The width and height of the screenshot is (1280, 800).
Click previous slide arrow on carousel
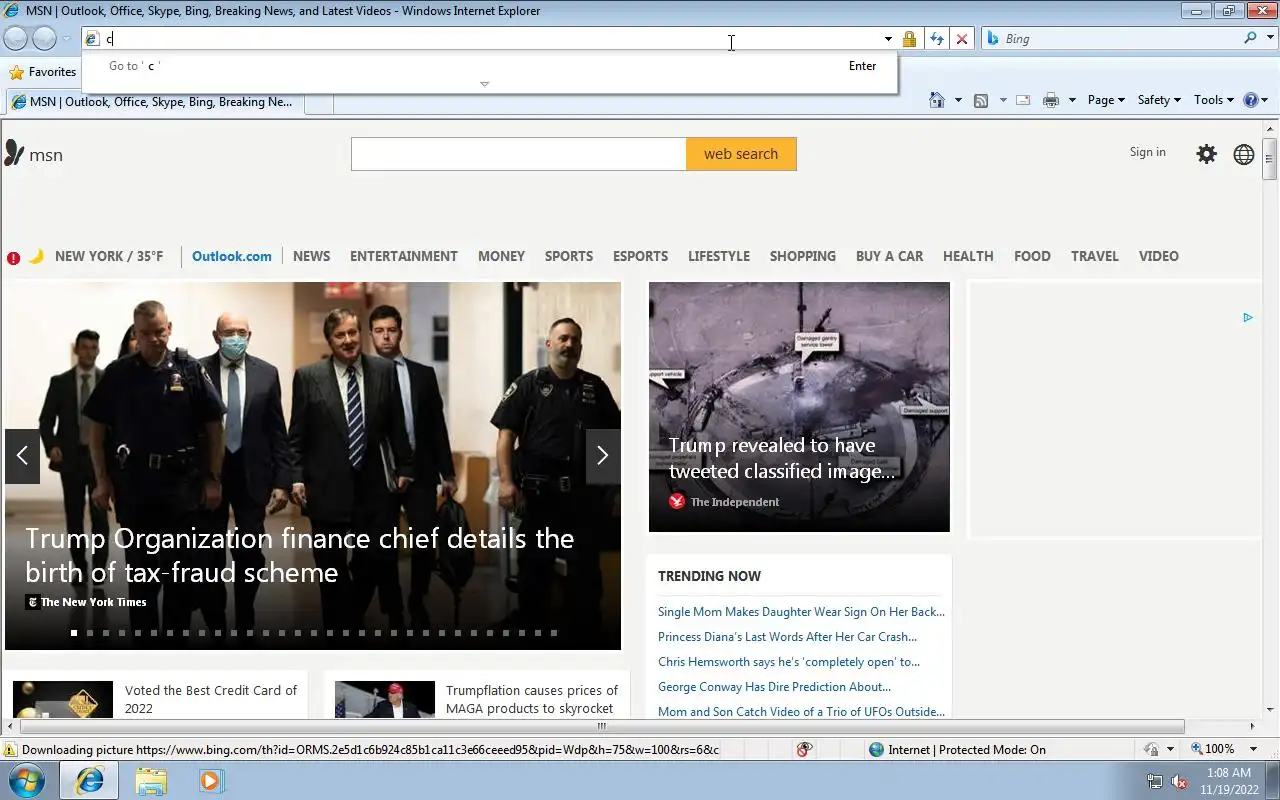click(x=22, y=456)
